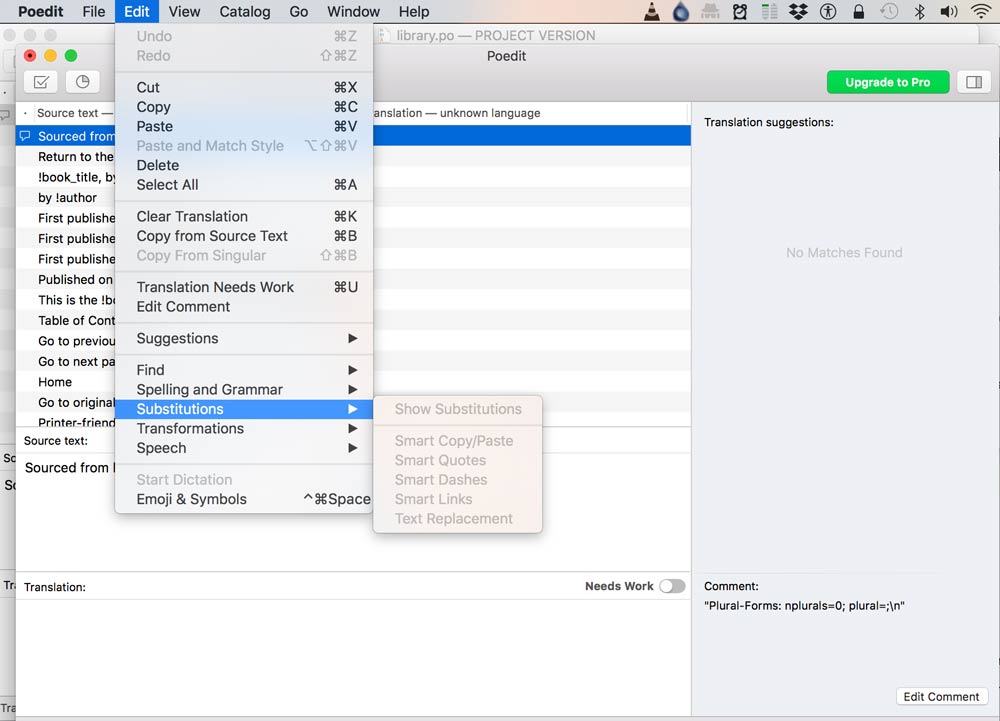Open the volume icon in menu bar

[949, 11]
